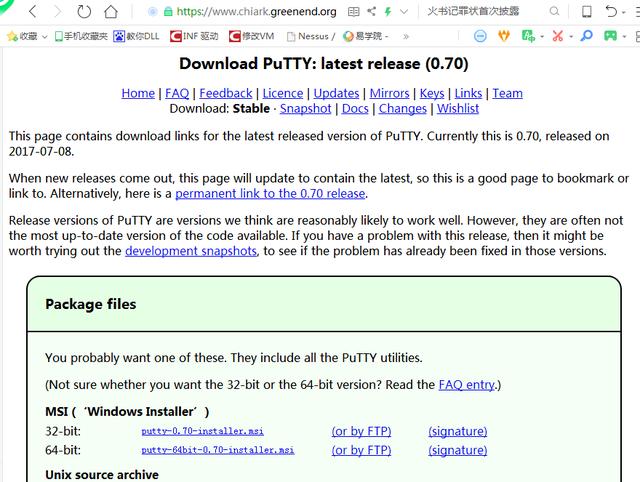Open the FAQ link

[x=177, y=93]
